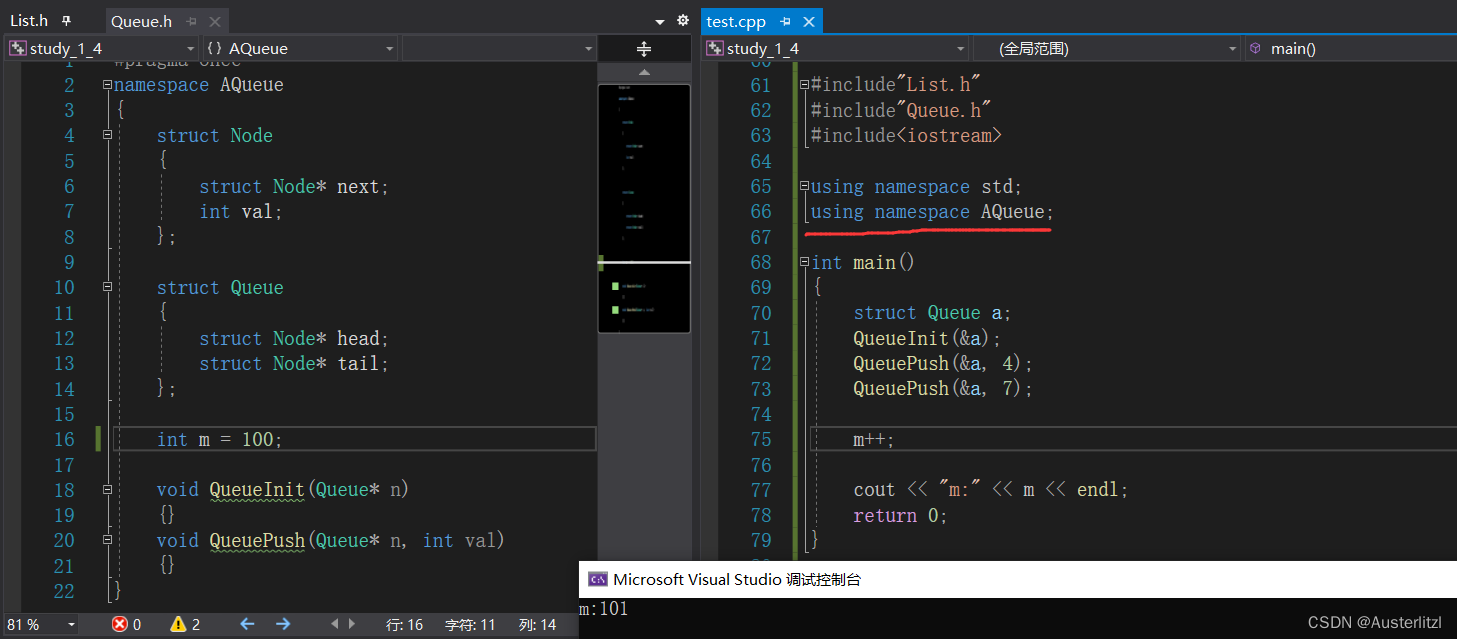Click the code minimap preview in Queue.h
Viewport: 1457px width, 639px height.
coord(644,208)
